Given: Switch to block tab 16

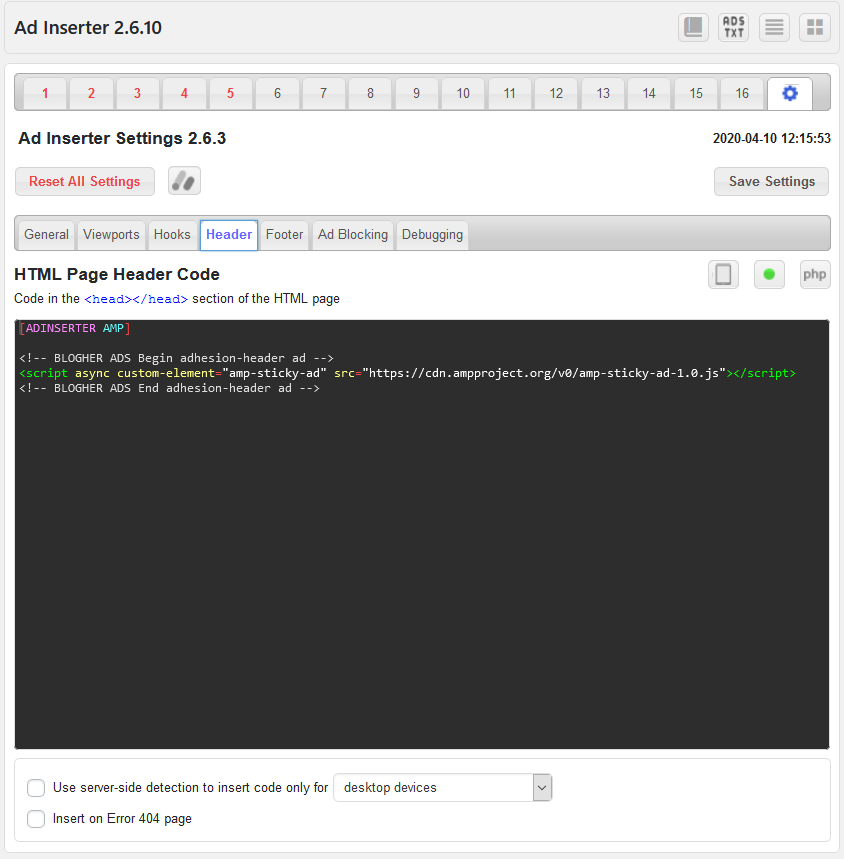Looking at the screenshot, I should tap(742, 93).
